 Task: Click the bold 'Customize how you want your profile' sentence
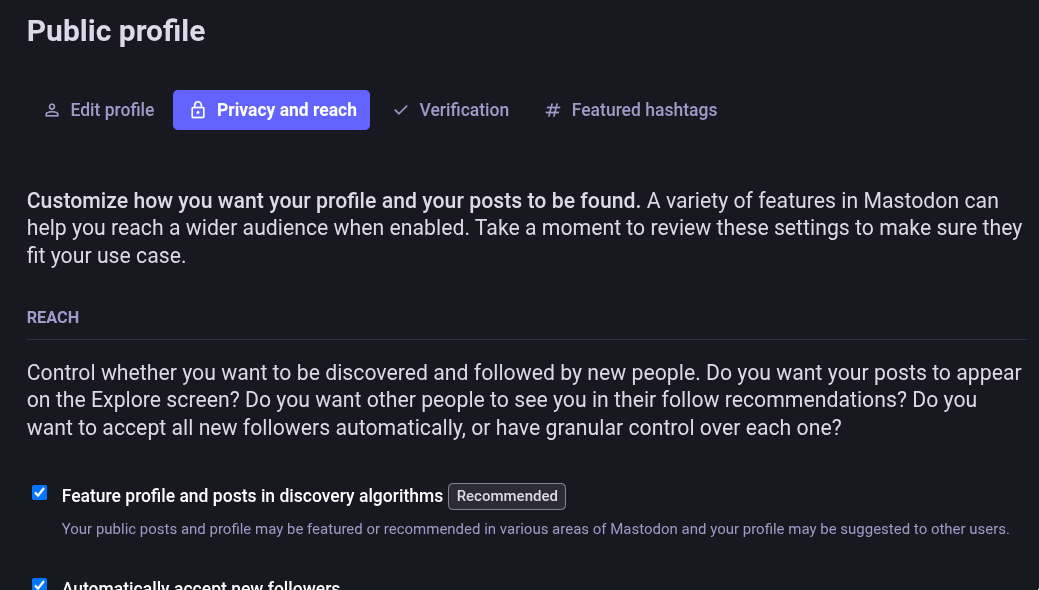(333, 201)
